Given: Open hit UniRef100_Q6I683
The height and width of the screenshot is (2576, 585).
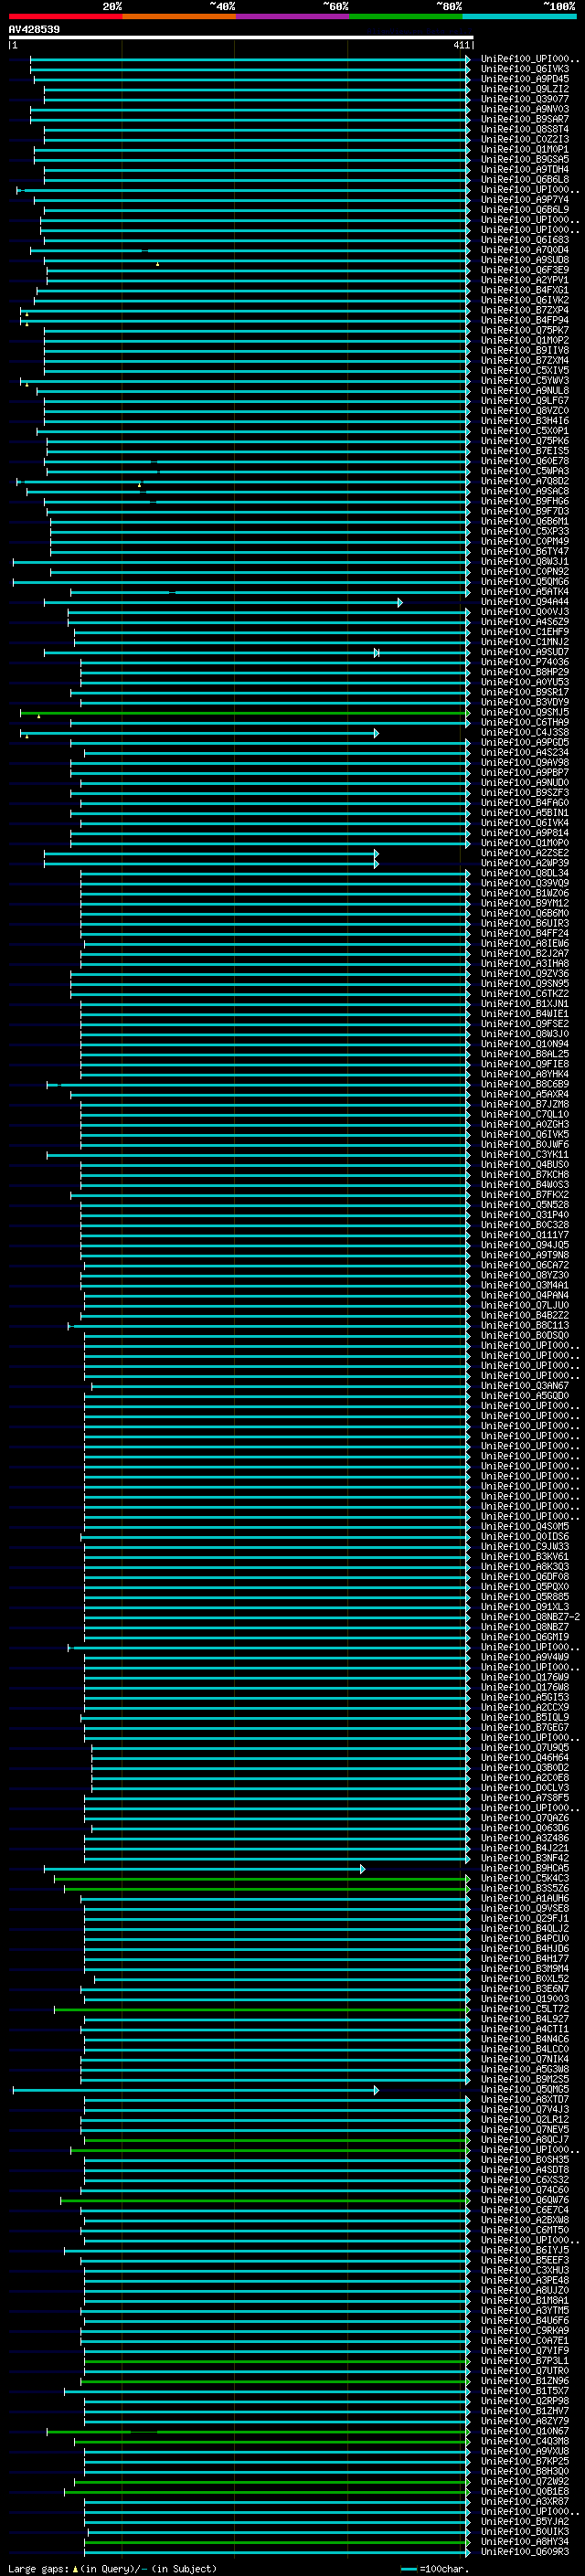Looking at the screenshot, I should point(525,240).
